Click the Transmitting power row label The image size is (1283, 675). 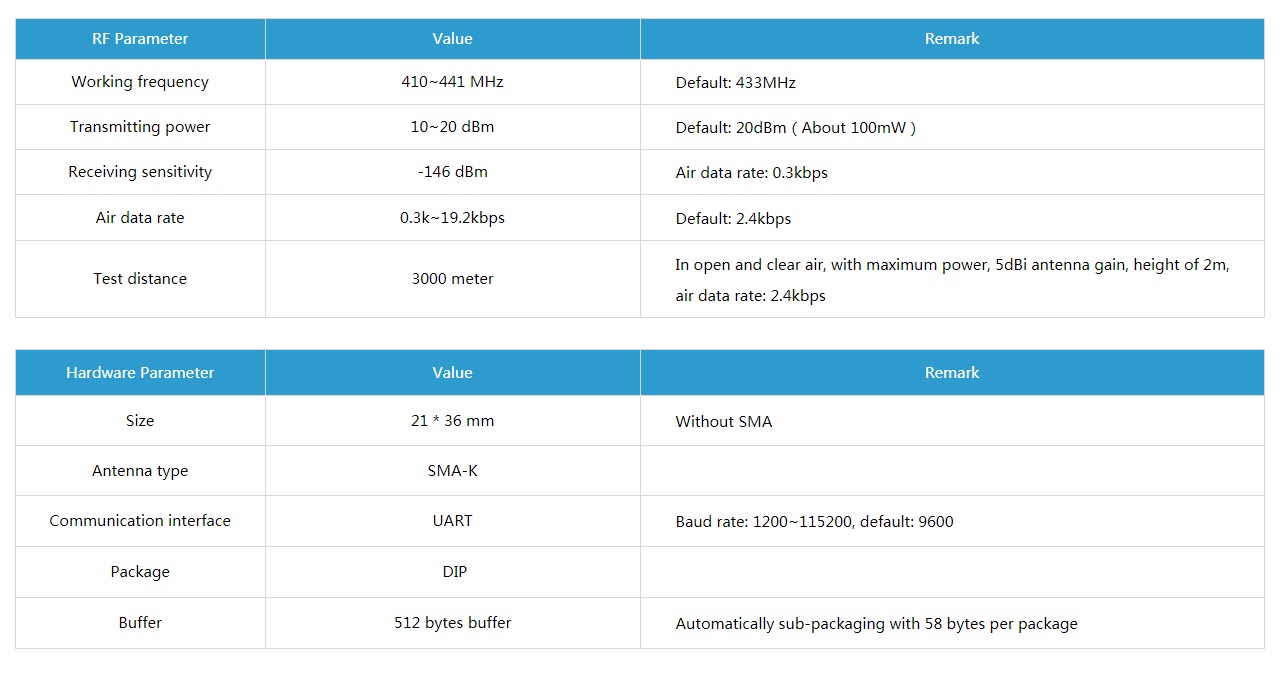point(140,127)
